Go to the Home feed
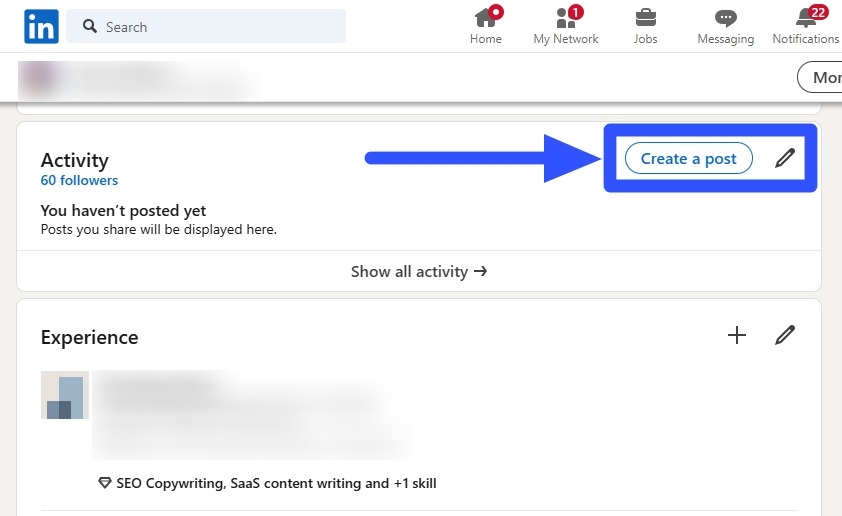842x516 pixels. click(486, 27)
